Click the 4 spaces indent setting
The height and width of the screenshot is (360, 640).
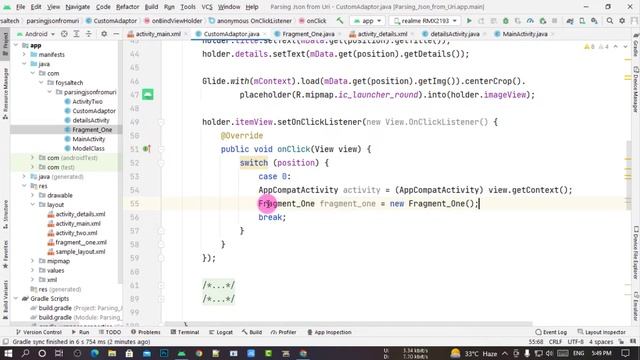coord(601,342)
